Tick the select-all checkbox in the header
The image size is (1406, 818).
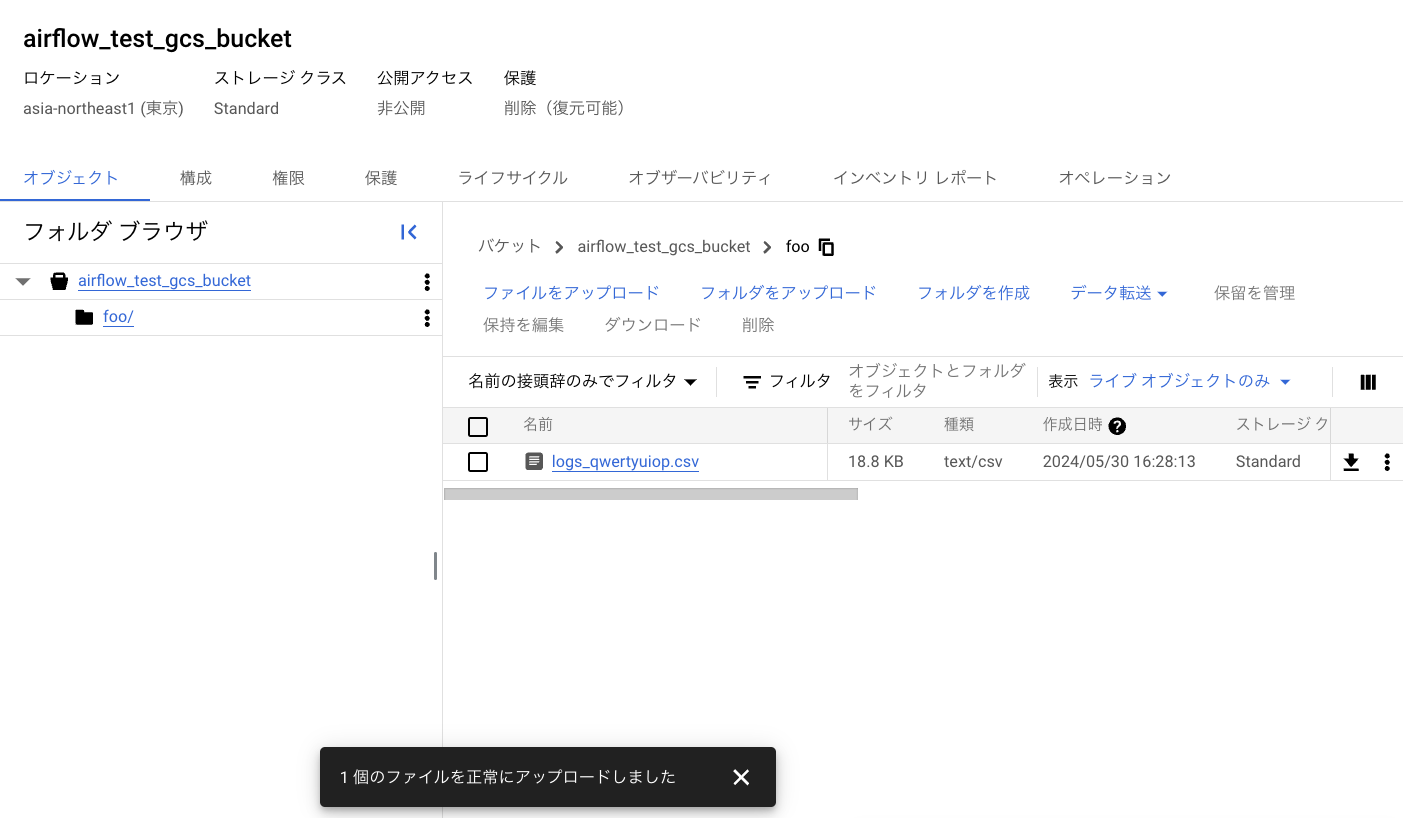click(478, 427)
